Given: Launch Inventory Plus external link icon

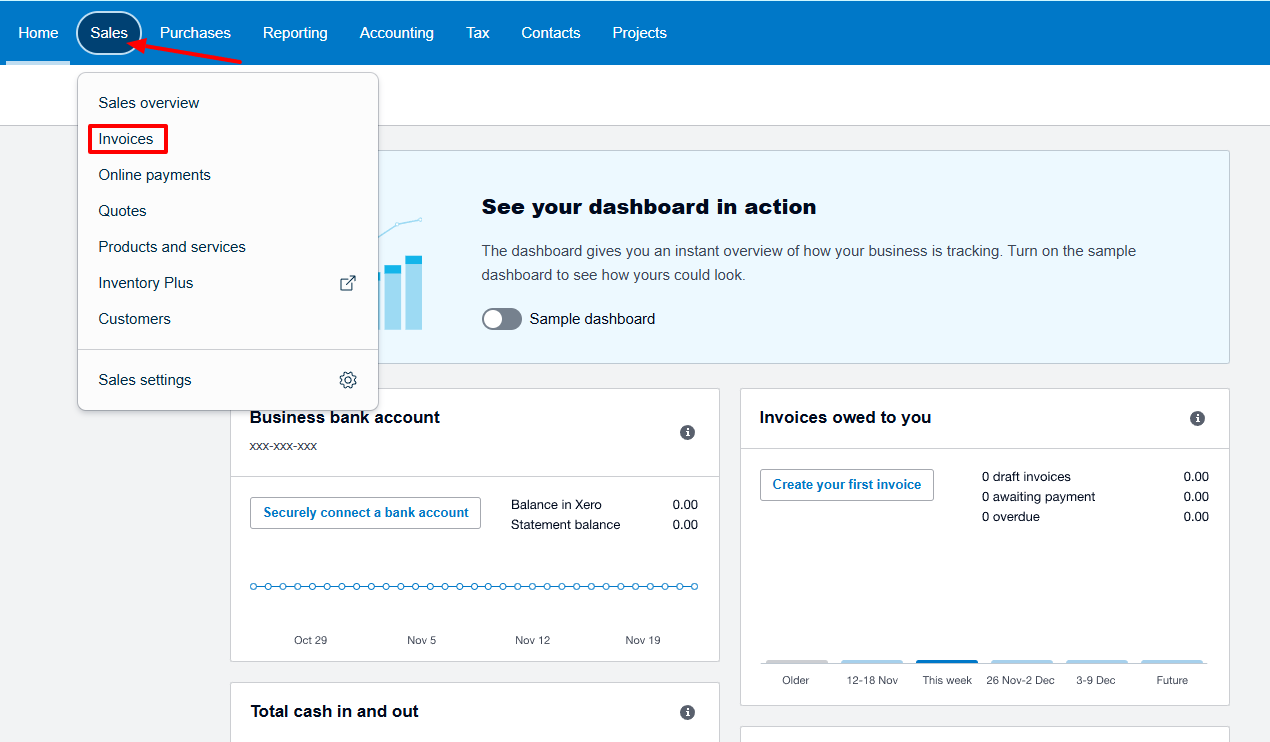Looking at the screenshot, I should coord(347,283).
